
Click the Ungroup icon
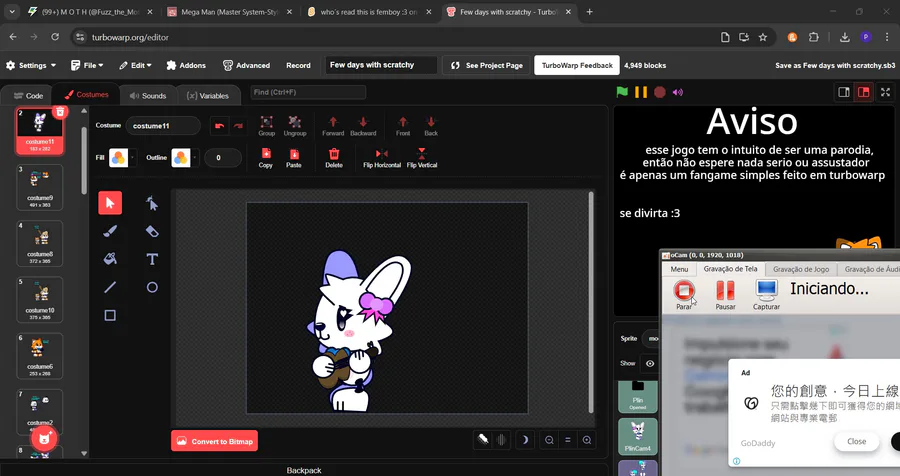click(294, 126)
